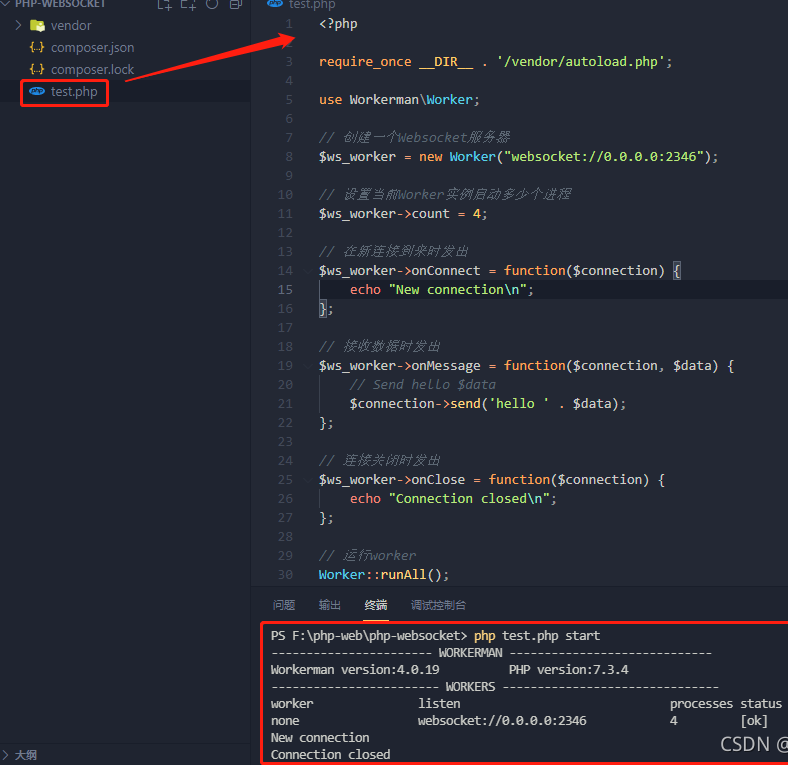Screen dimensions: 788x765
Task: Click the Workerman\Worker namespace on line 5
Action: pos(411,100)
